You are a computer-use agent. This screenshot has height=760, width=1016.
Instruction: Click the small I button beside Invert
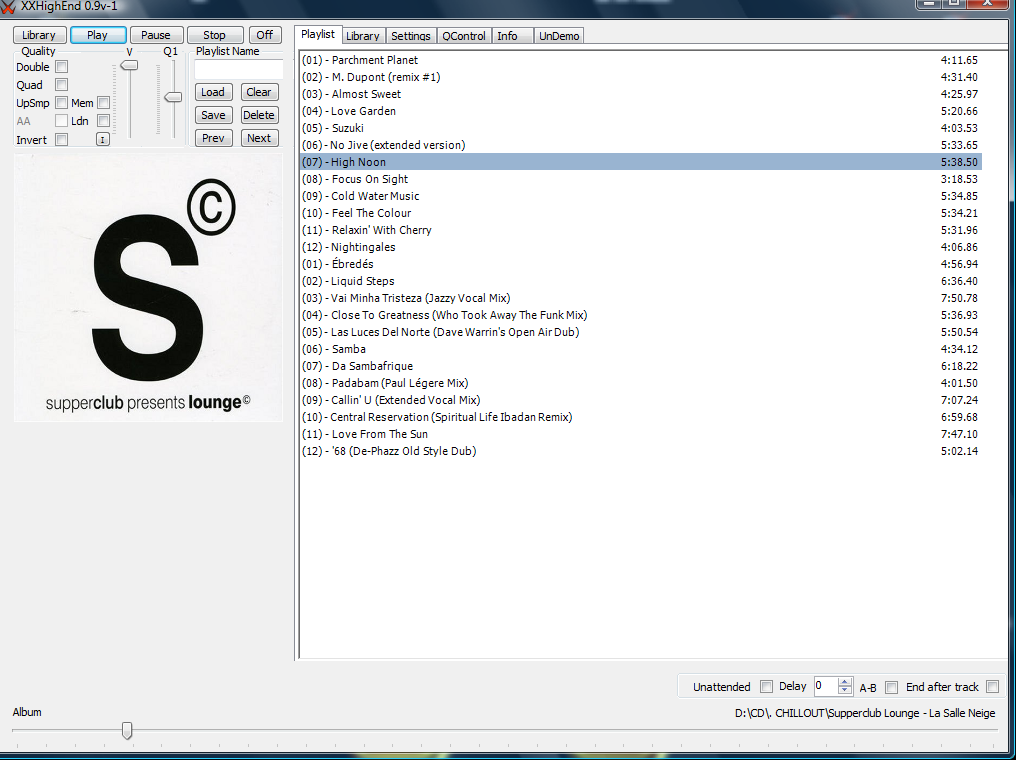point(103,139)
